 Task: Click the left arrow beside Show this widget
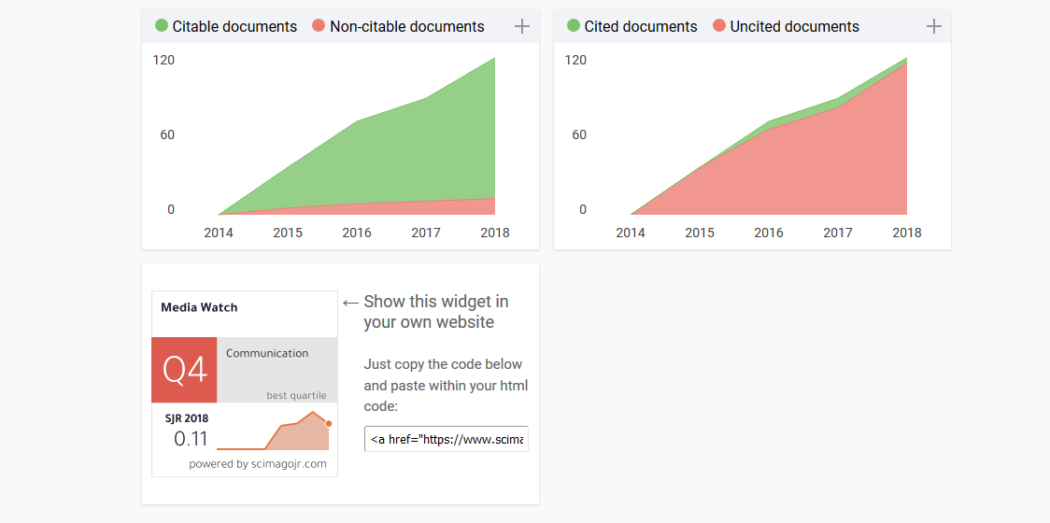350,302
